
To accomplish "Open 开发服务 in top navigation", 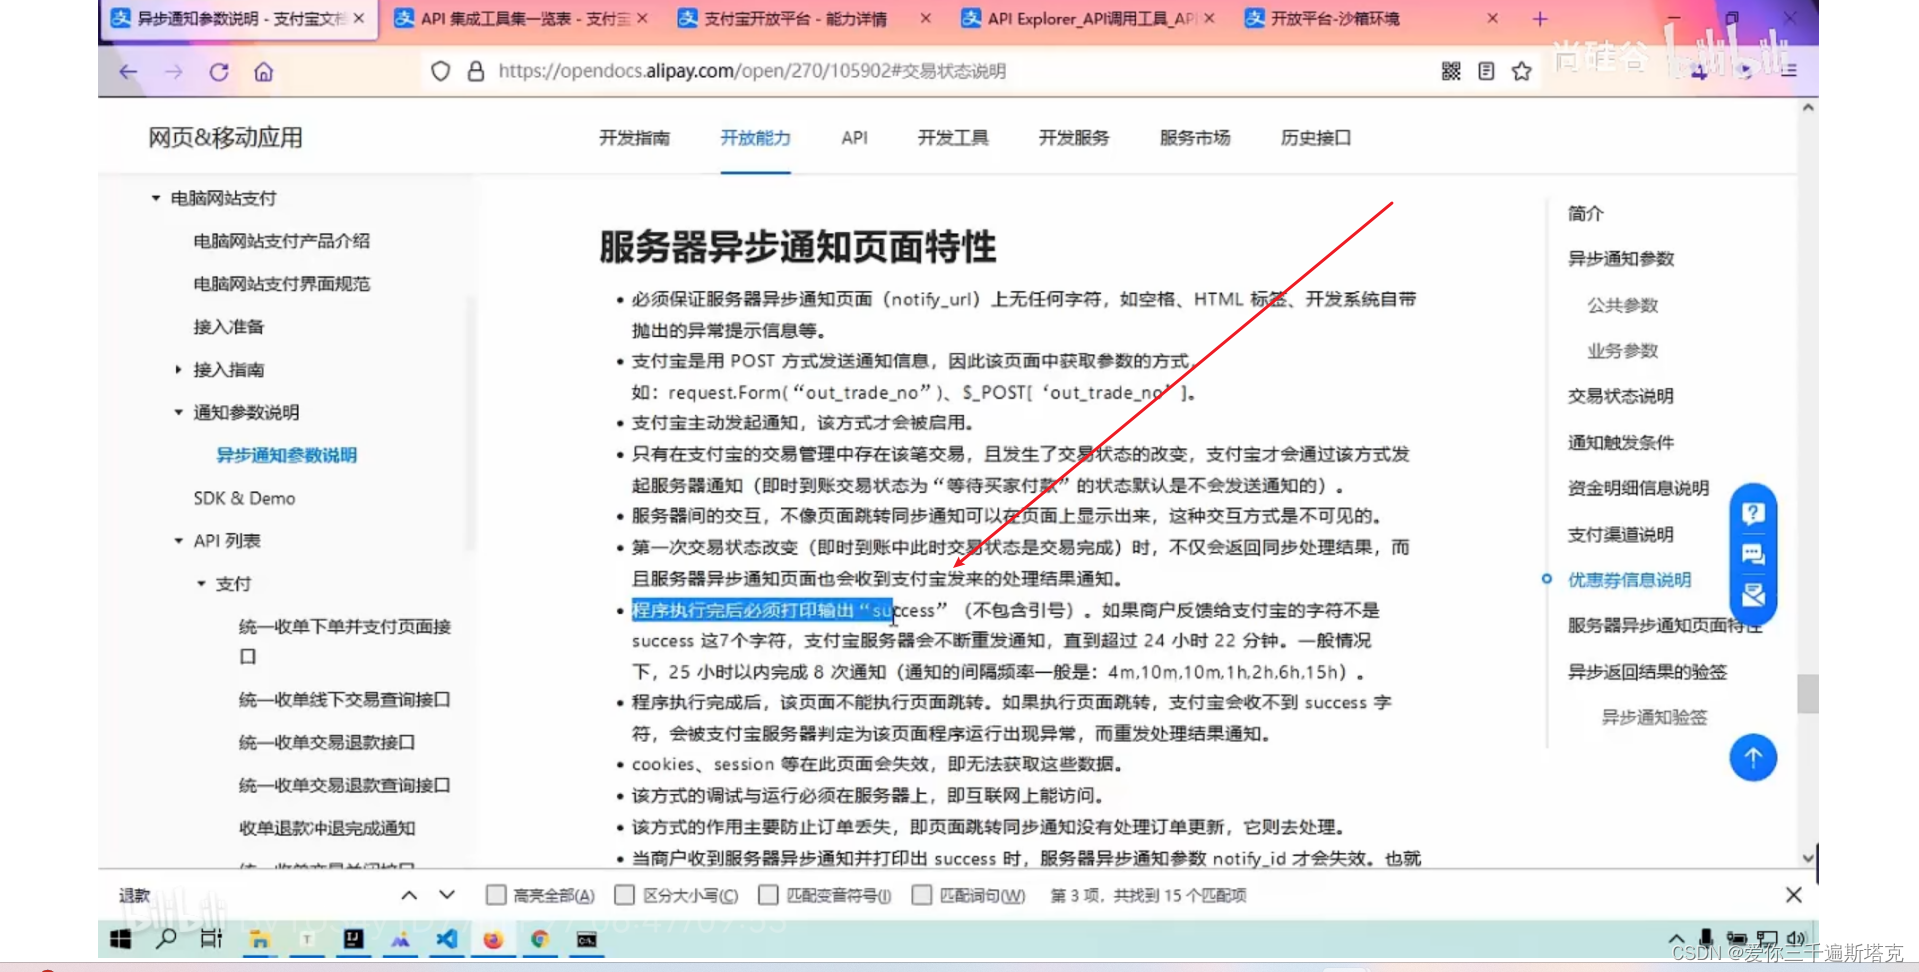I will [x=1074, y=138].
